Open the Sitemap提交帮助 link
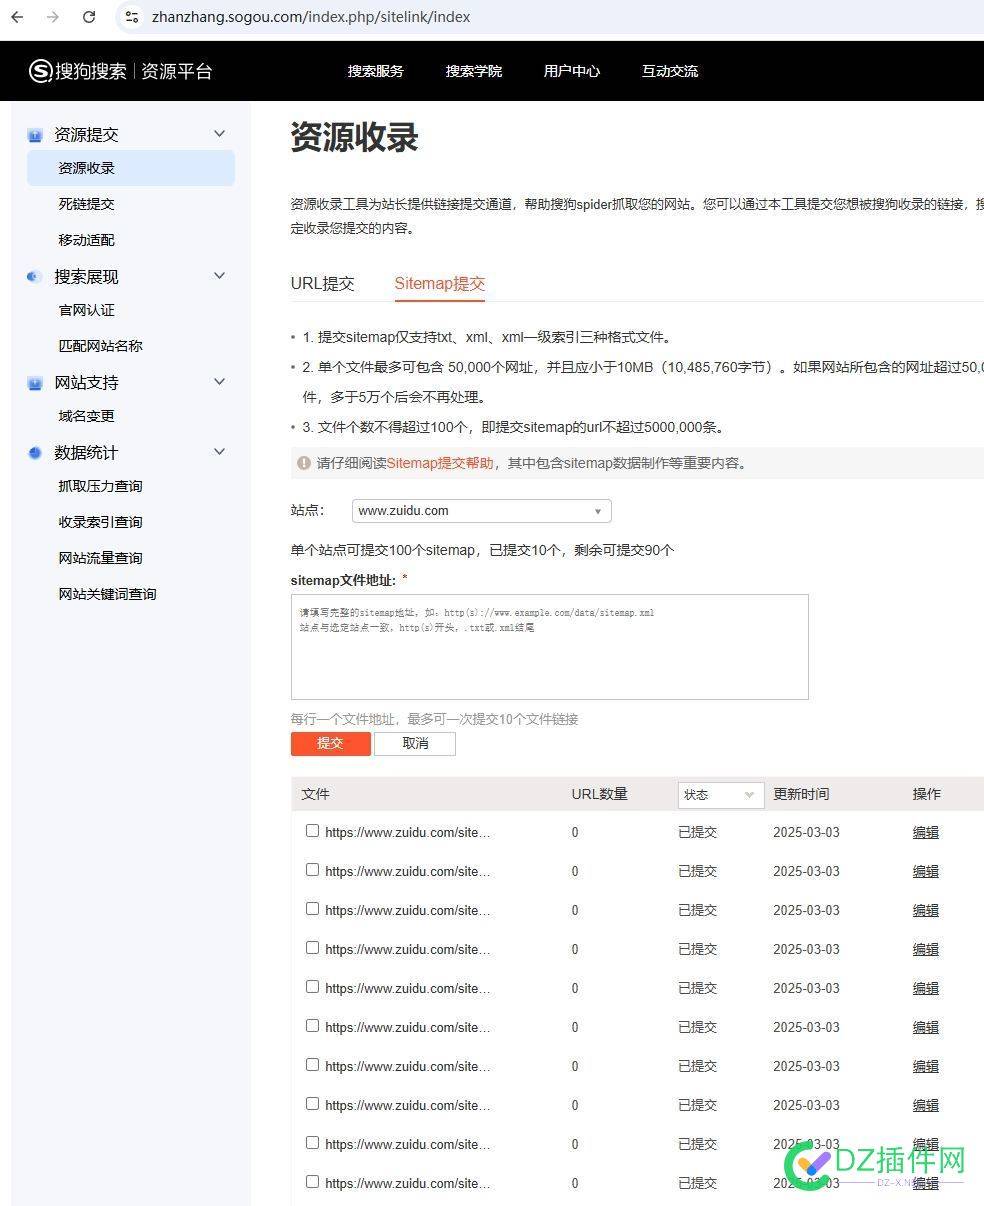Viewport: 984px width, 1206px height. (440, 463)
